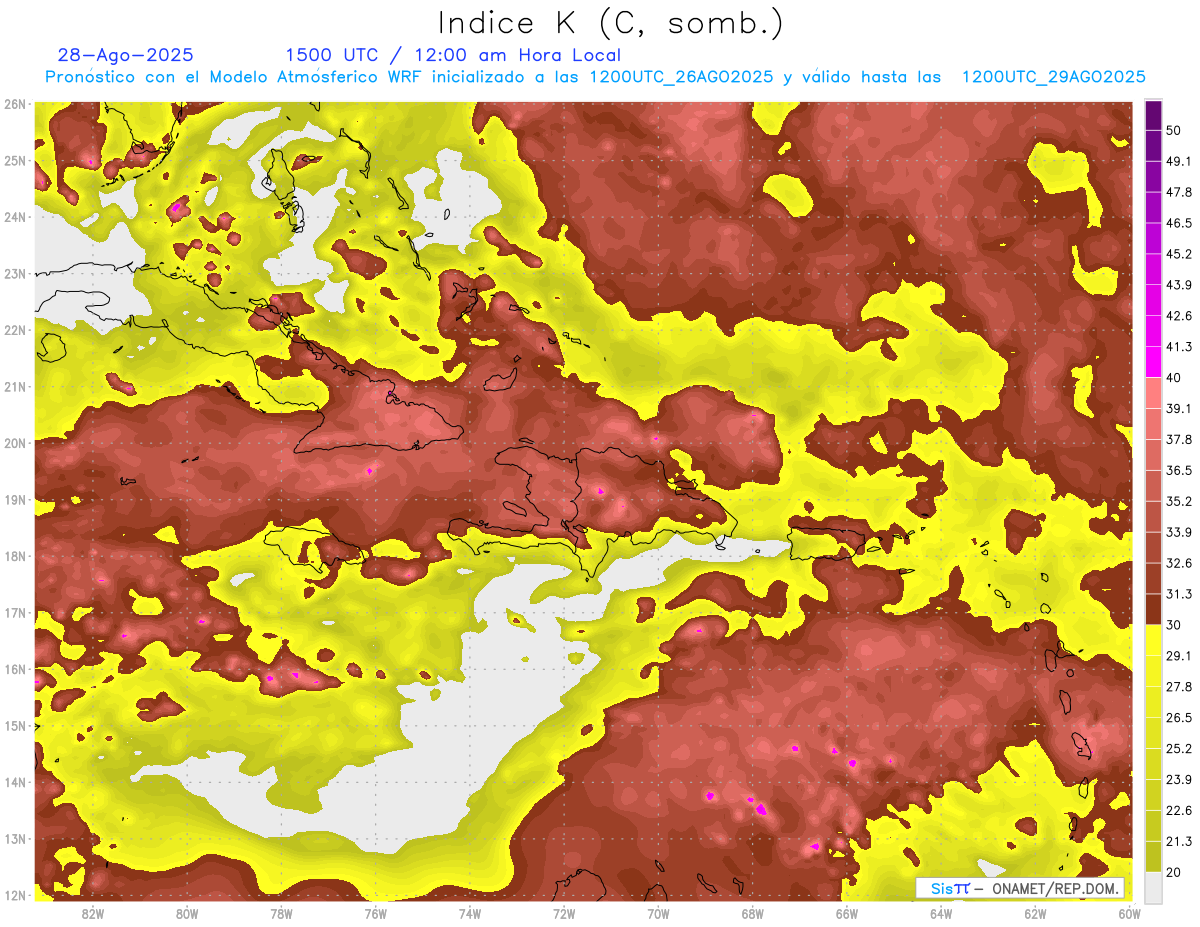Click the '45.2' color scale label

[1179, 254]
